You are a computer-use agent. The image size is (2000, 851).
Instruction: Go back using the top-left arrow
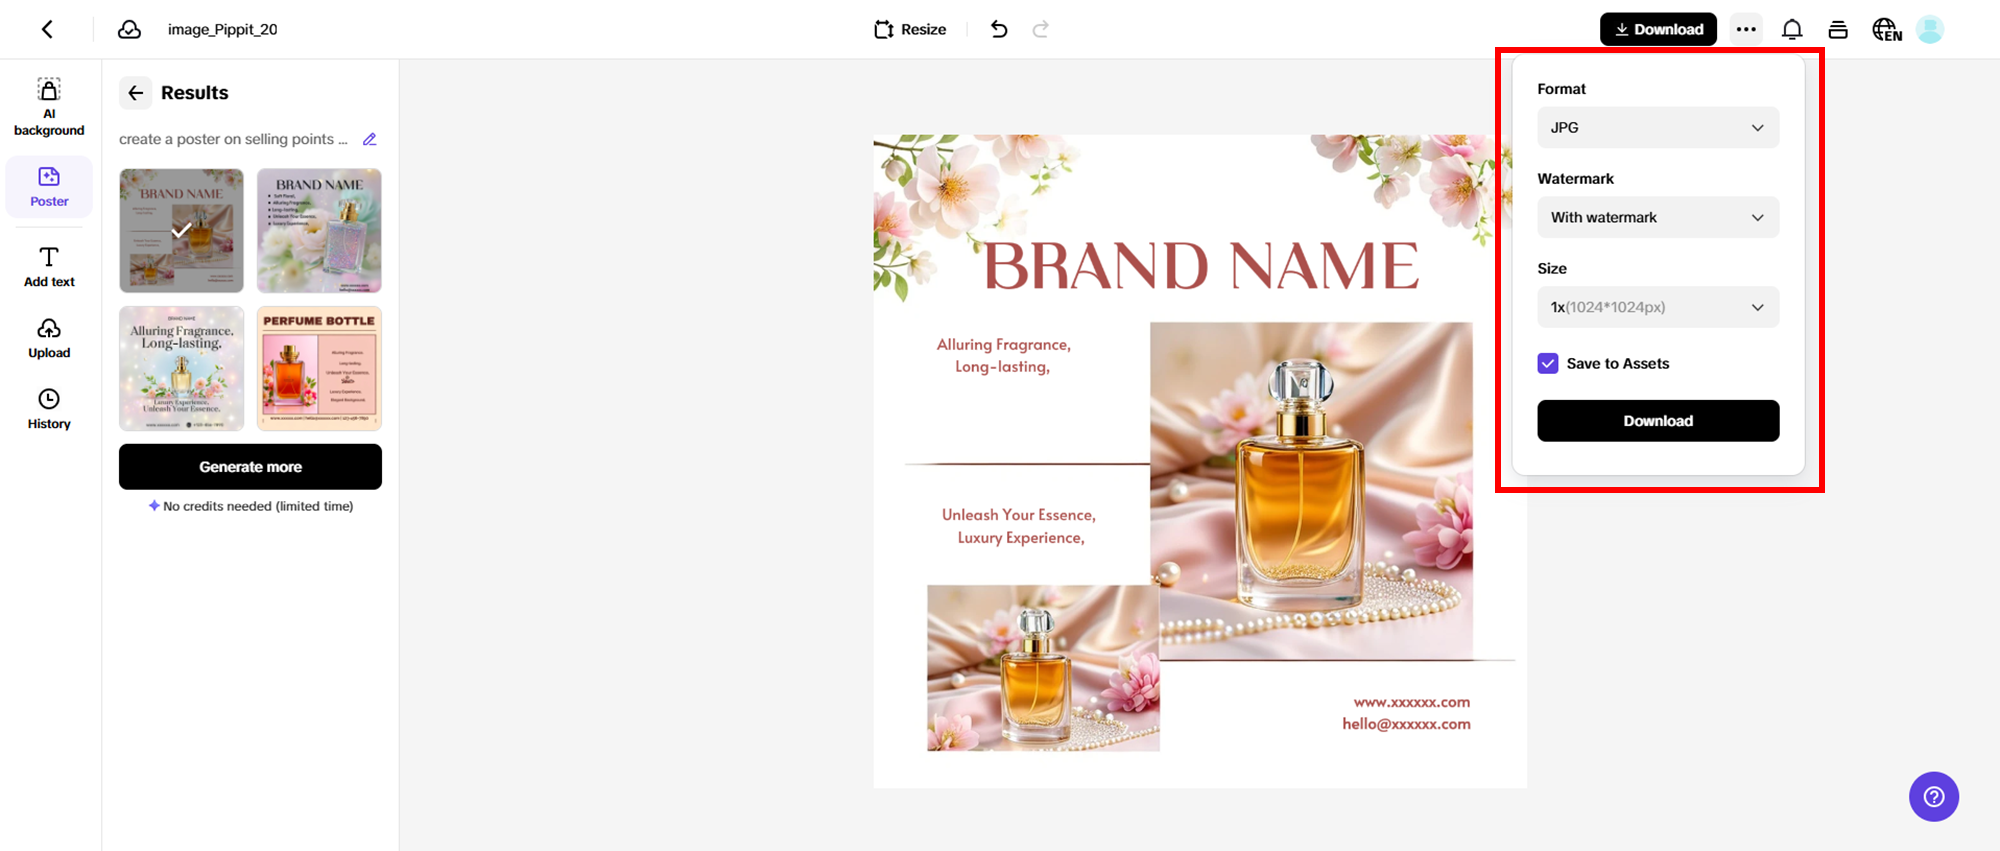pos(47,29)
